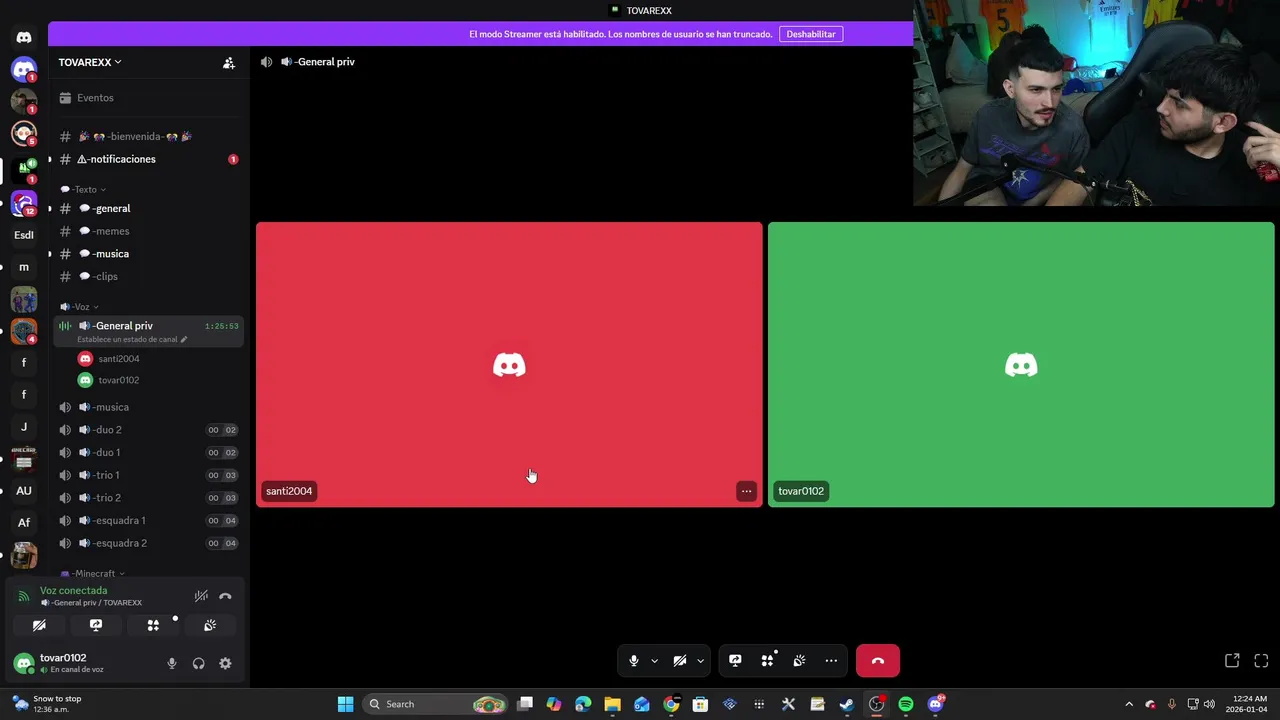Open the general text channel
Screen dimensions: 1280x720
pos(148,208)
